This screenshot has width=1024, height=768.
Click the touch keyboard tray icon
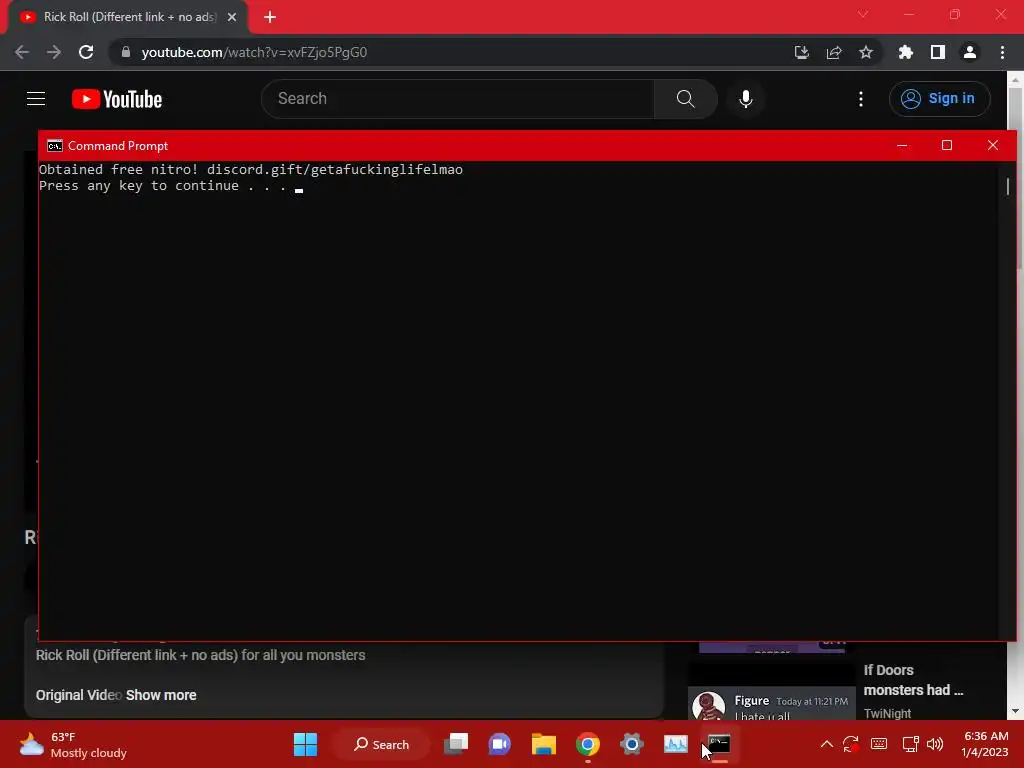point(879,744)
